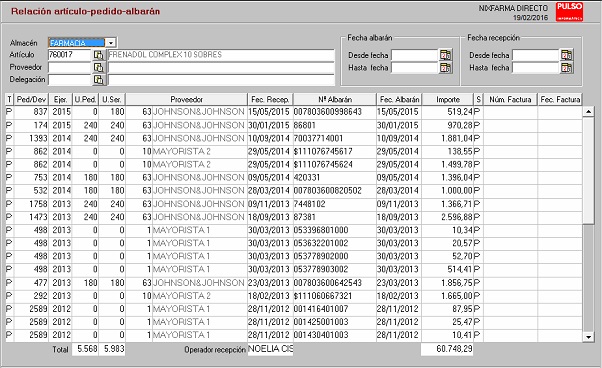Select albarán number 7448102
This screenshot has height=368, width=602.
click(x=309, y=204)
